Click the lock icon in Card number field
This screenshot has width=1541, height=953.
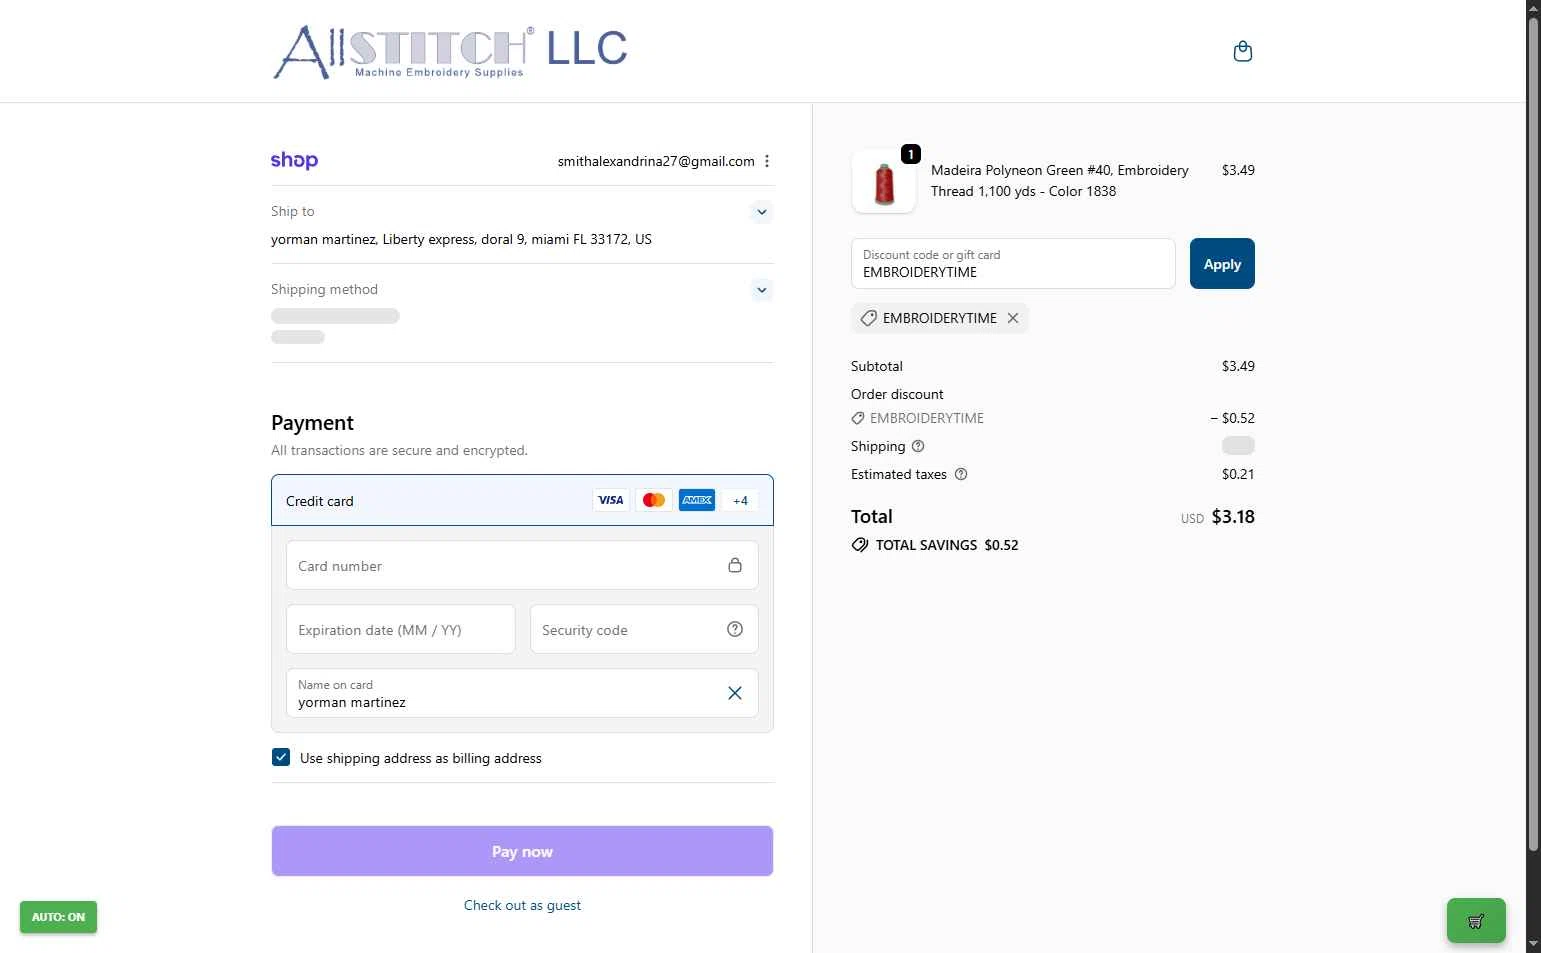(x=735, y=565)
